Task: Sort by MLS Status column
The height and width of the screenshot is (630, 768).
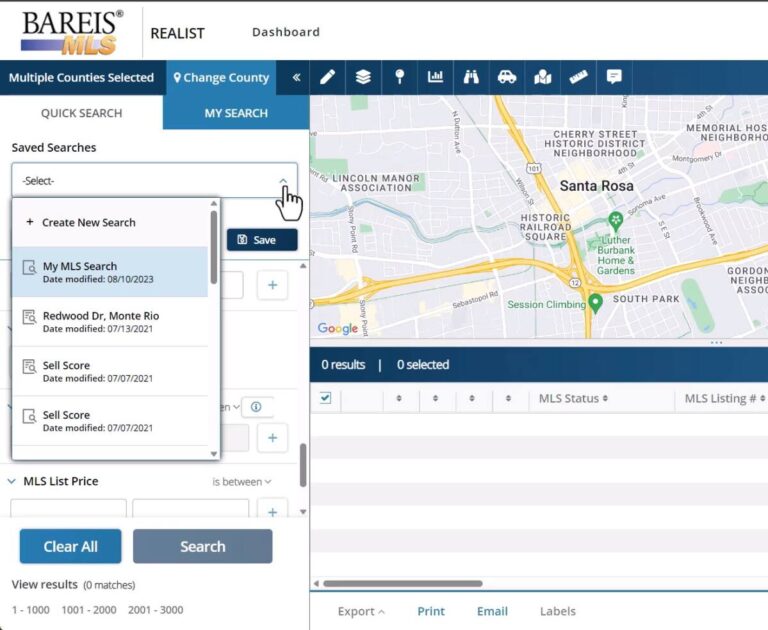Action: 574,398
